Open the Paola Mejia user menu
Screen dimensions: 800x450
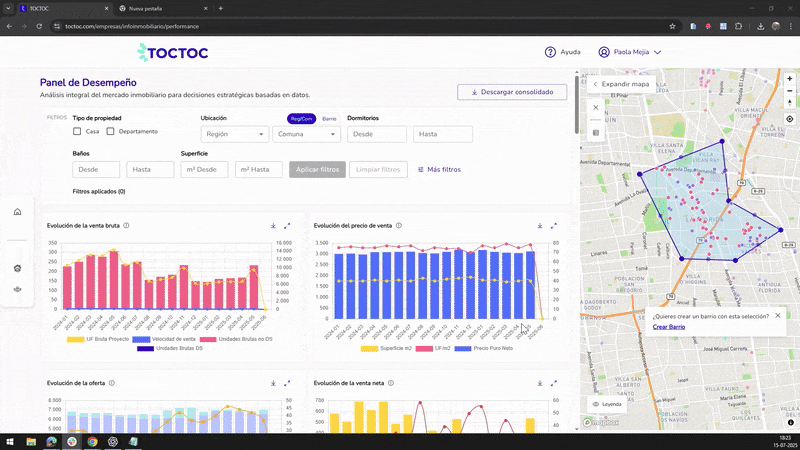click(x=630, y=52)
